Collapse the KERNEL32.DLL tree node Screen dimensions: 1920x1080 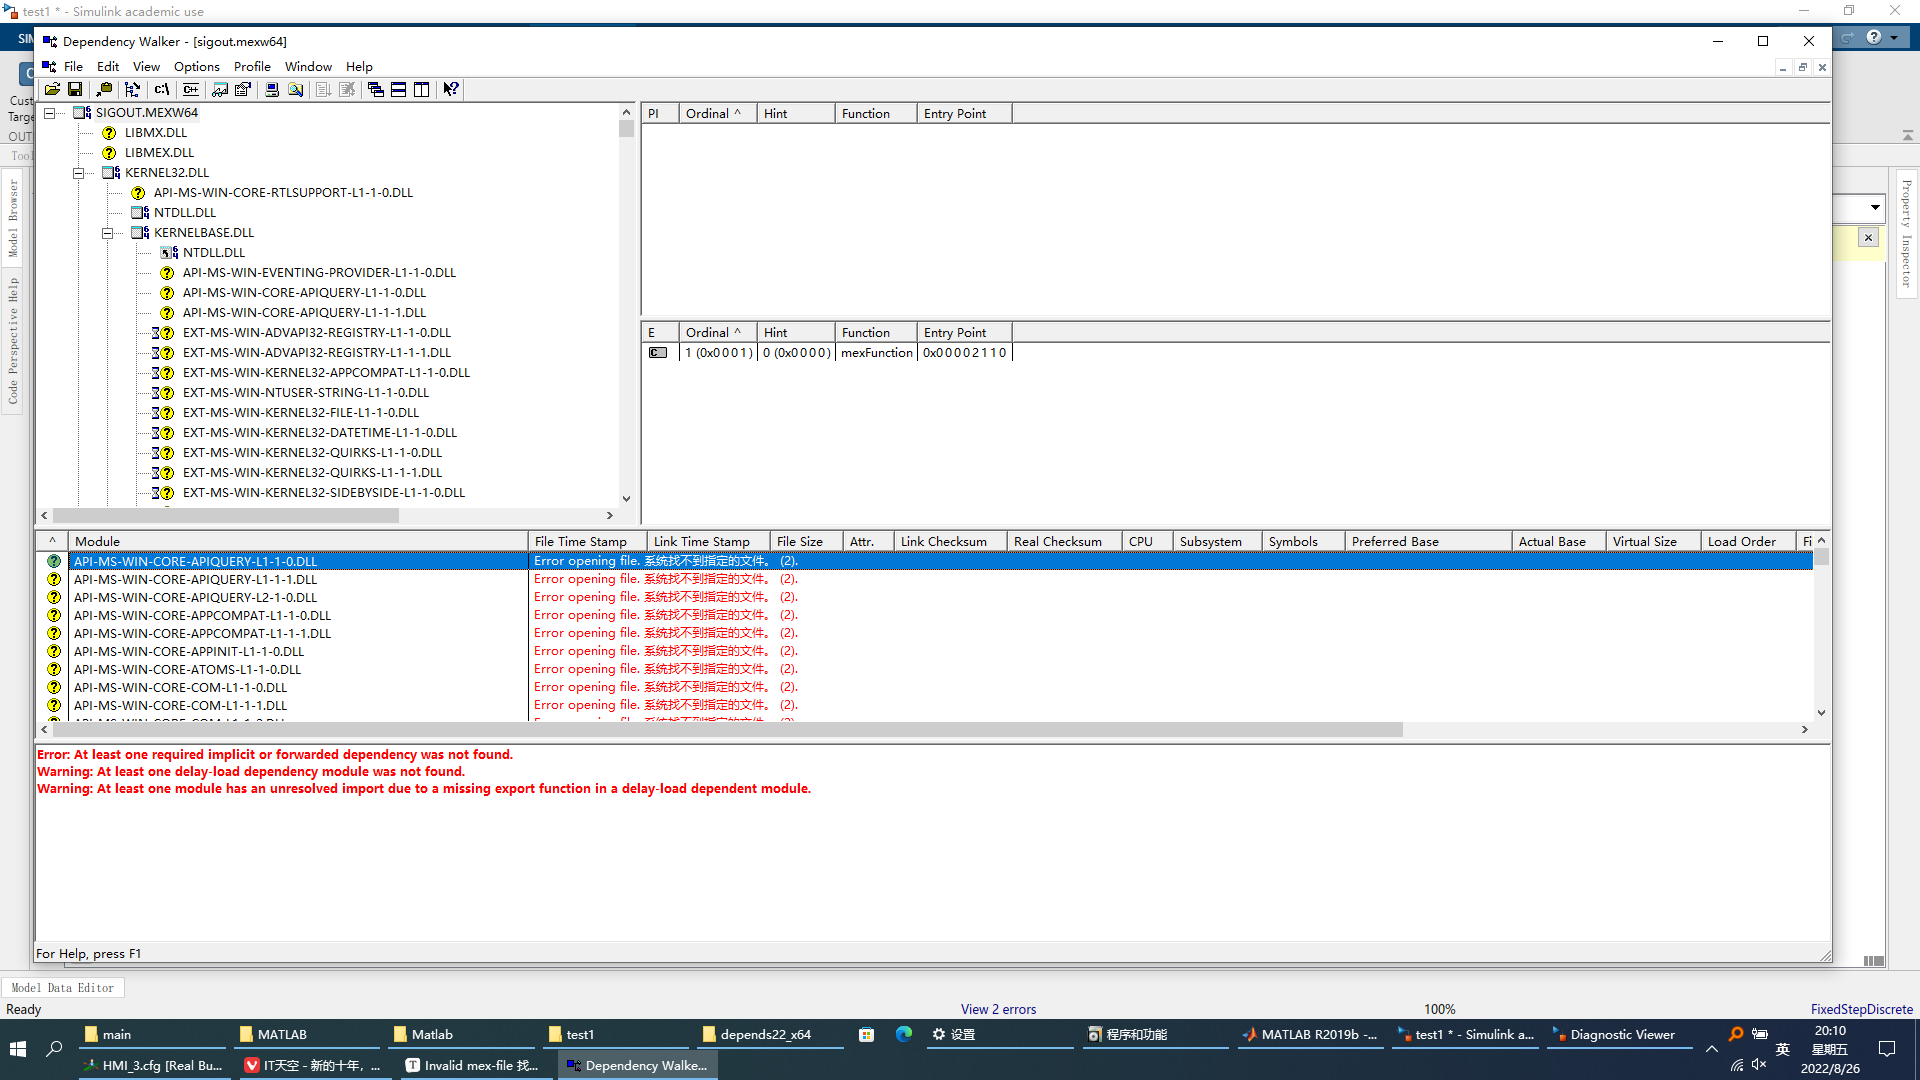(x=78, y=173)
